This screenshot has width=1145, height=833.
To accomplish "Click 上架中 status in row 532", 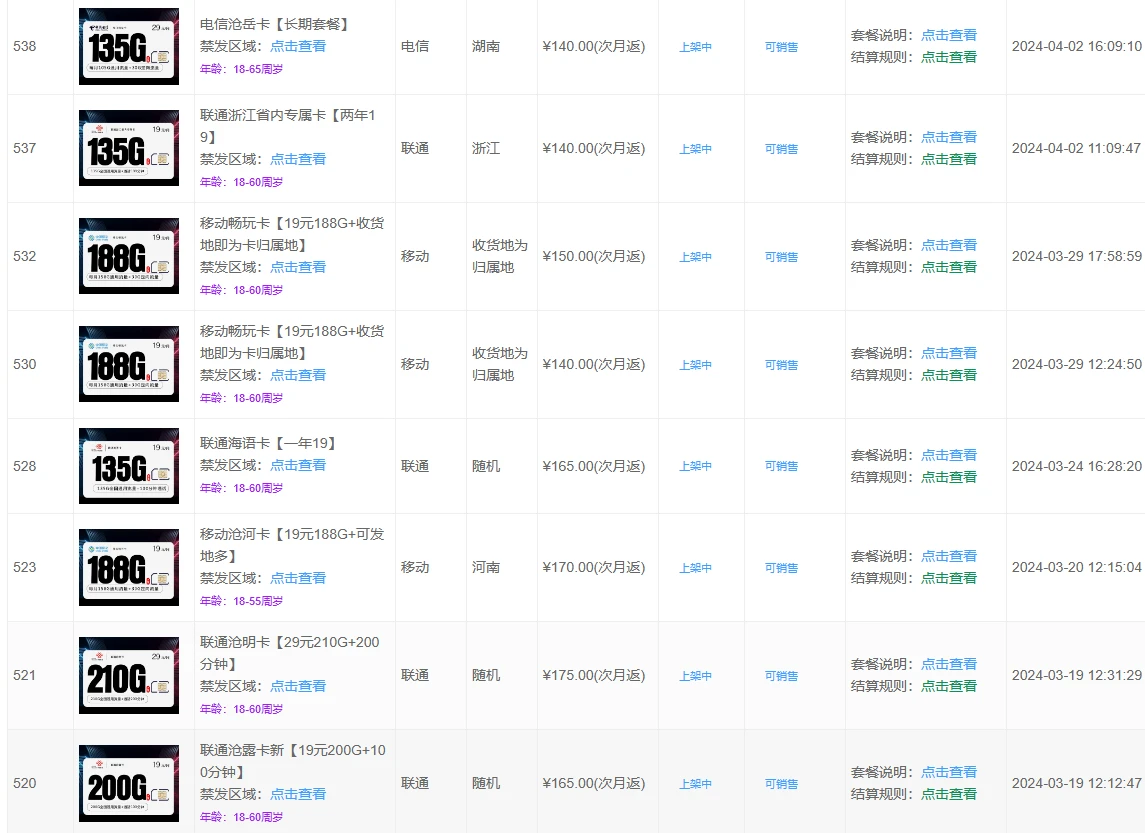I will tap(695, 257).
